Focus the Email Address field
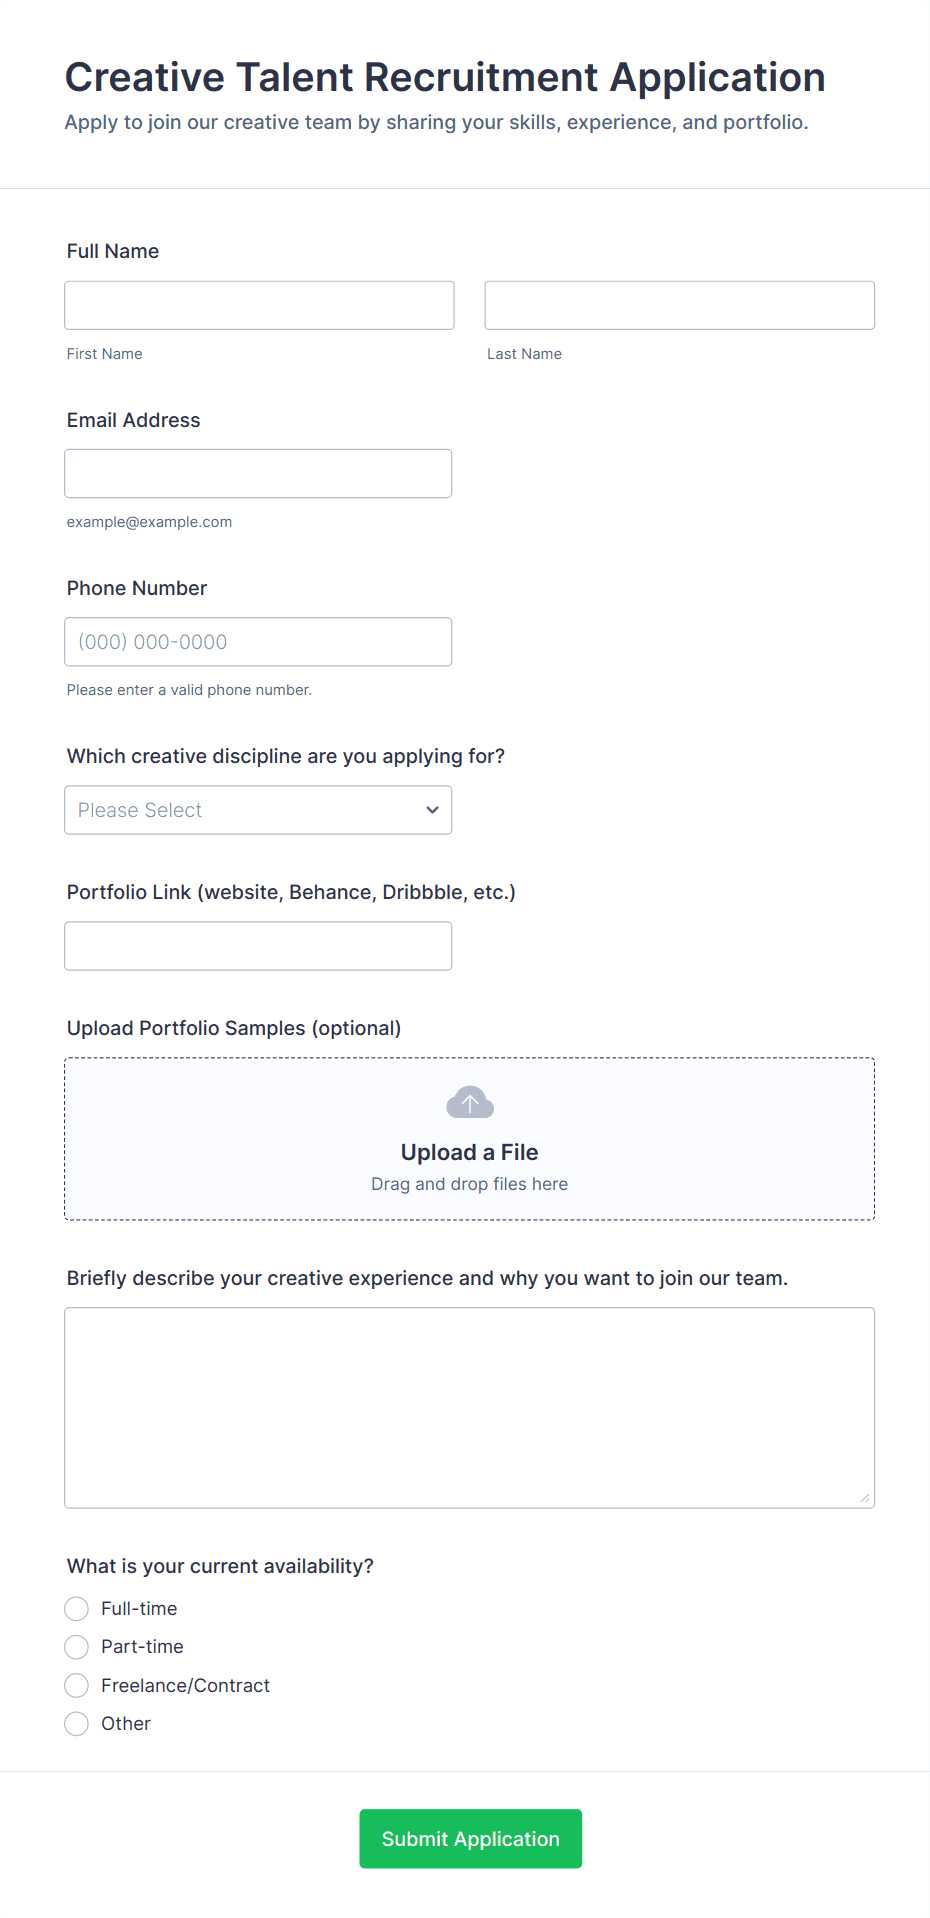The image size is (930, 1918). coord(257,473)
